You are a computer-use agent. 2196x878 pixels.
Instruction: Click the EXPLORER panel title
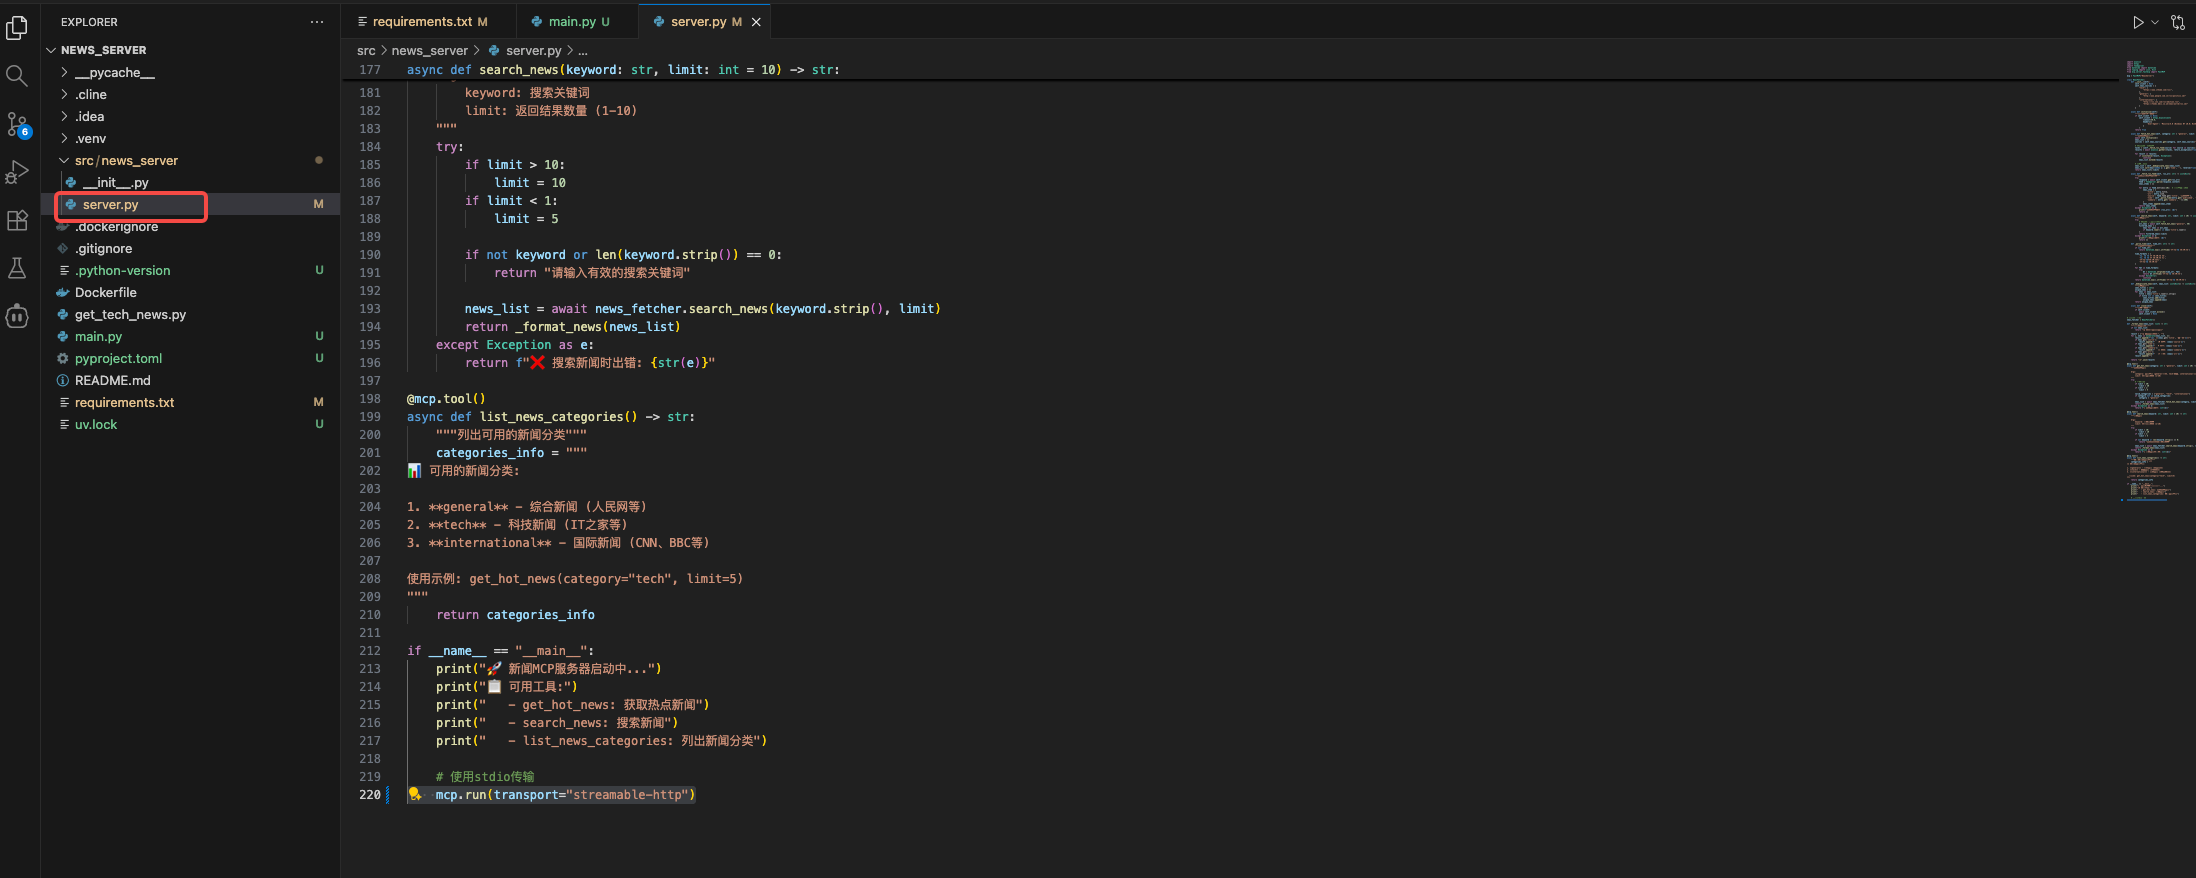89,22
